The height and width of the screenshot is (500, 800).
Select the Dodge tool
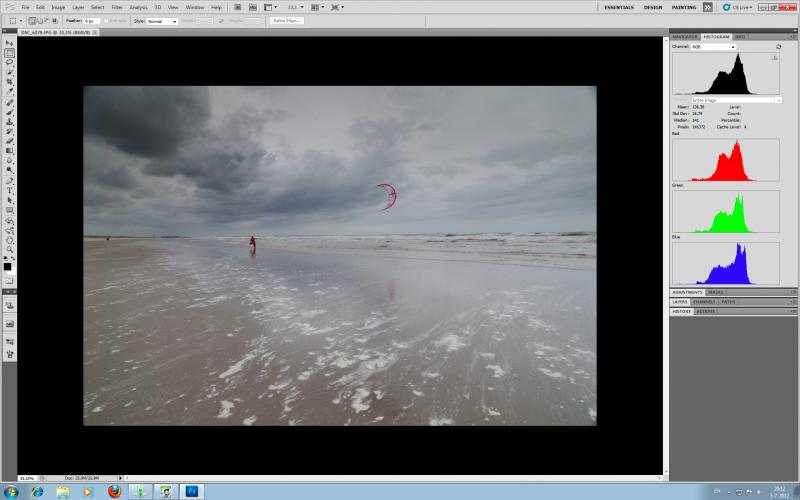[9, 169]
